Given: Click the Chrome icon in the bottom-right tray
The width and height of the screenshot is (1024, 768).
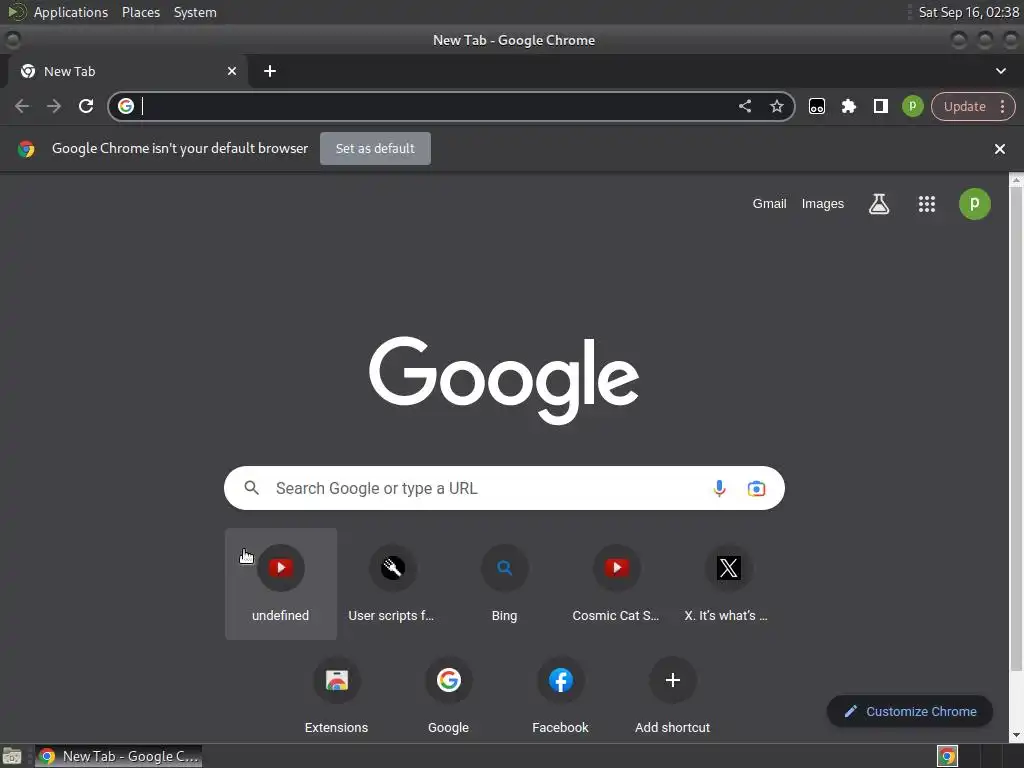Looking at the screenshot, I should [x=947, y=757].
